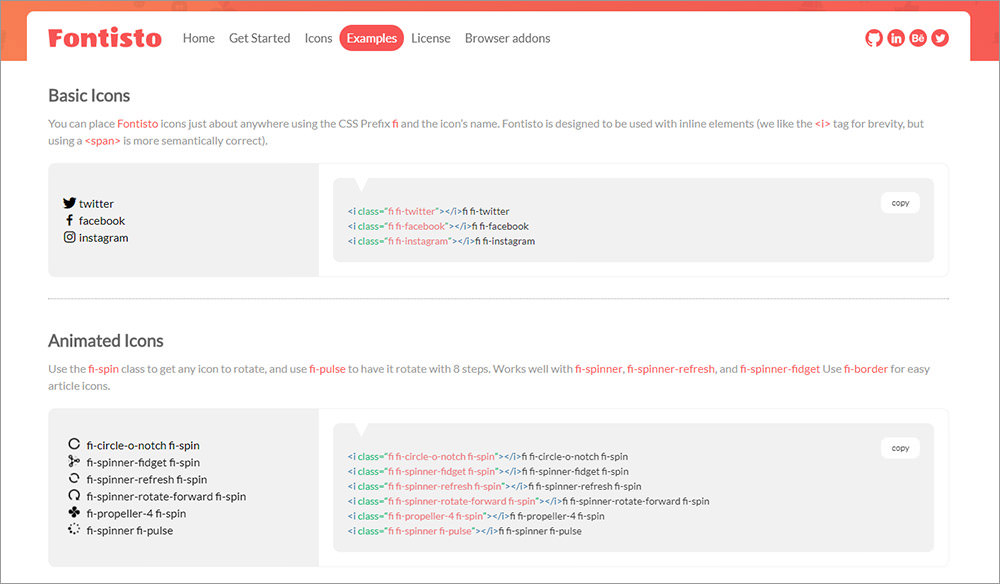This screenshot has width=1000, height=584.
Task: Open the Behance icon in header
Action: (918, 38)
